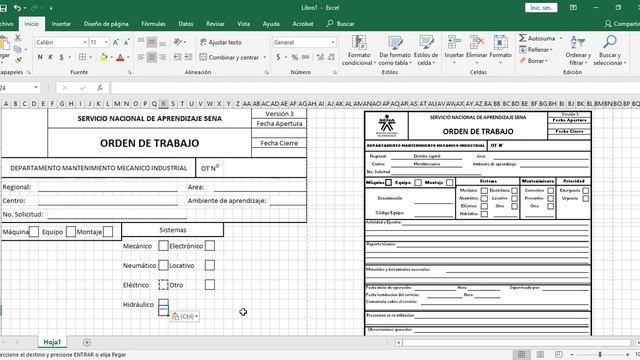Image resolution: width=640 pixels, height=360 pixels.
Task: Open the font color A
Action: 120,58
